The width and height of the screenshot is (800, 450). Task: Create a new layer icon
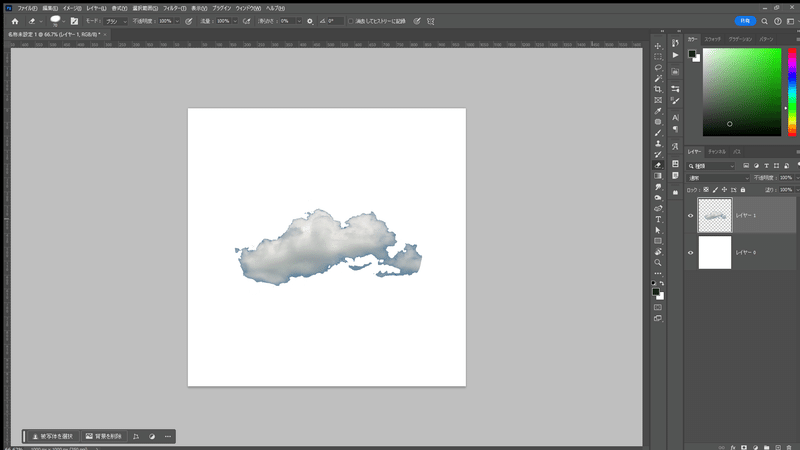(778, 447)
